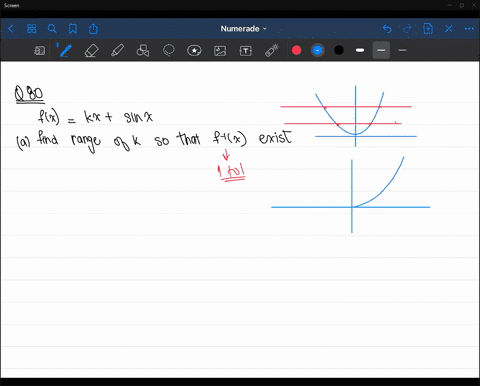Select the thinnest stroke width
480x386 pixels.
402,50
